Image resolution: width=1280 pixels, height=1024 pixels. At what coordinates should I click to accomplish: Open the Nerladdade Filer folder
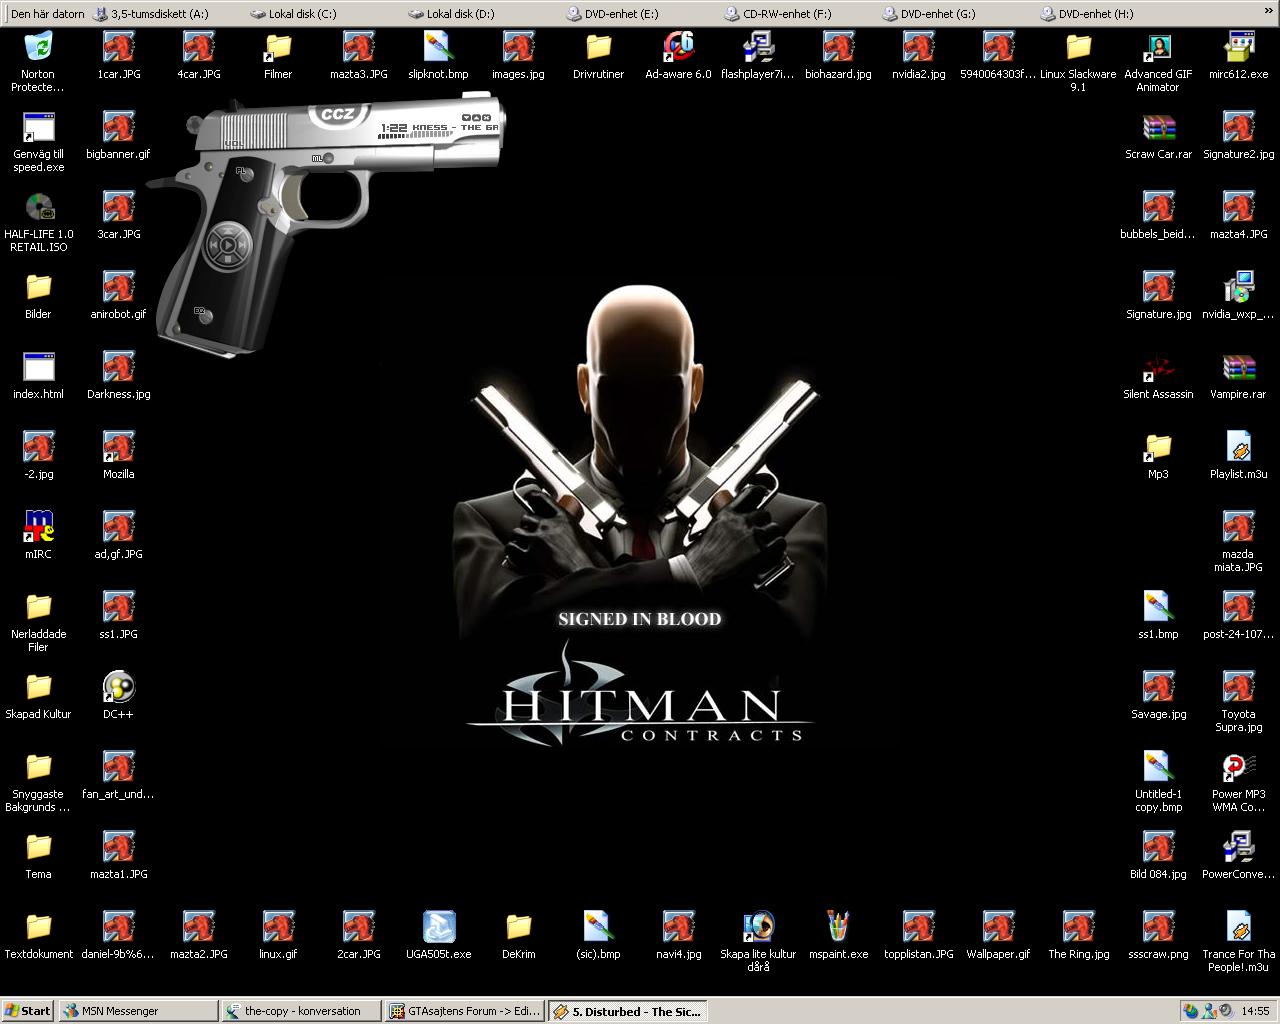tap(38, 620)
